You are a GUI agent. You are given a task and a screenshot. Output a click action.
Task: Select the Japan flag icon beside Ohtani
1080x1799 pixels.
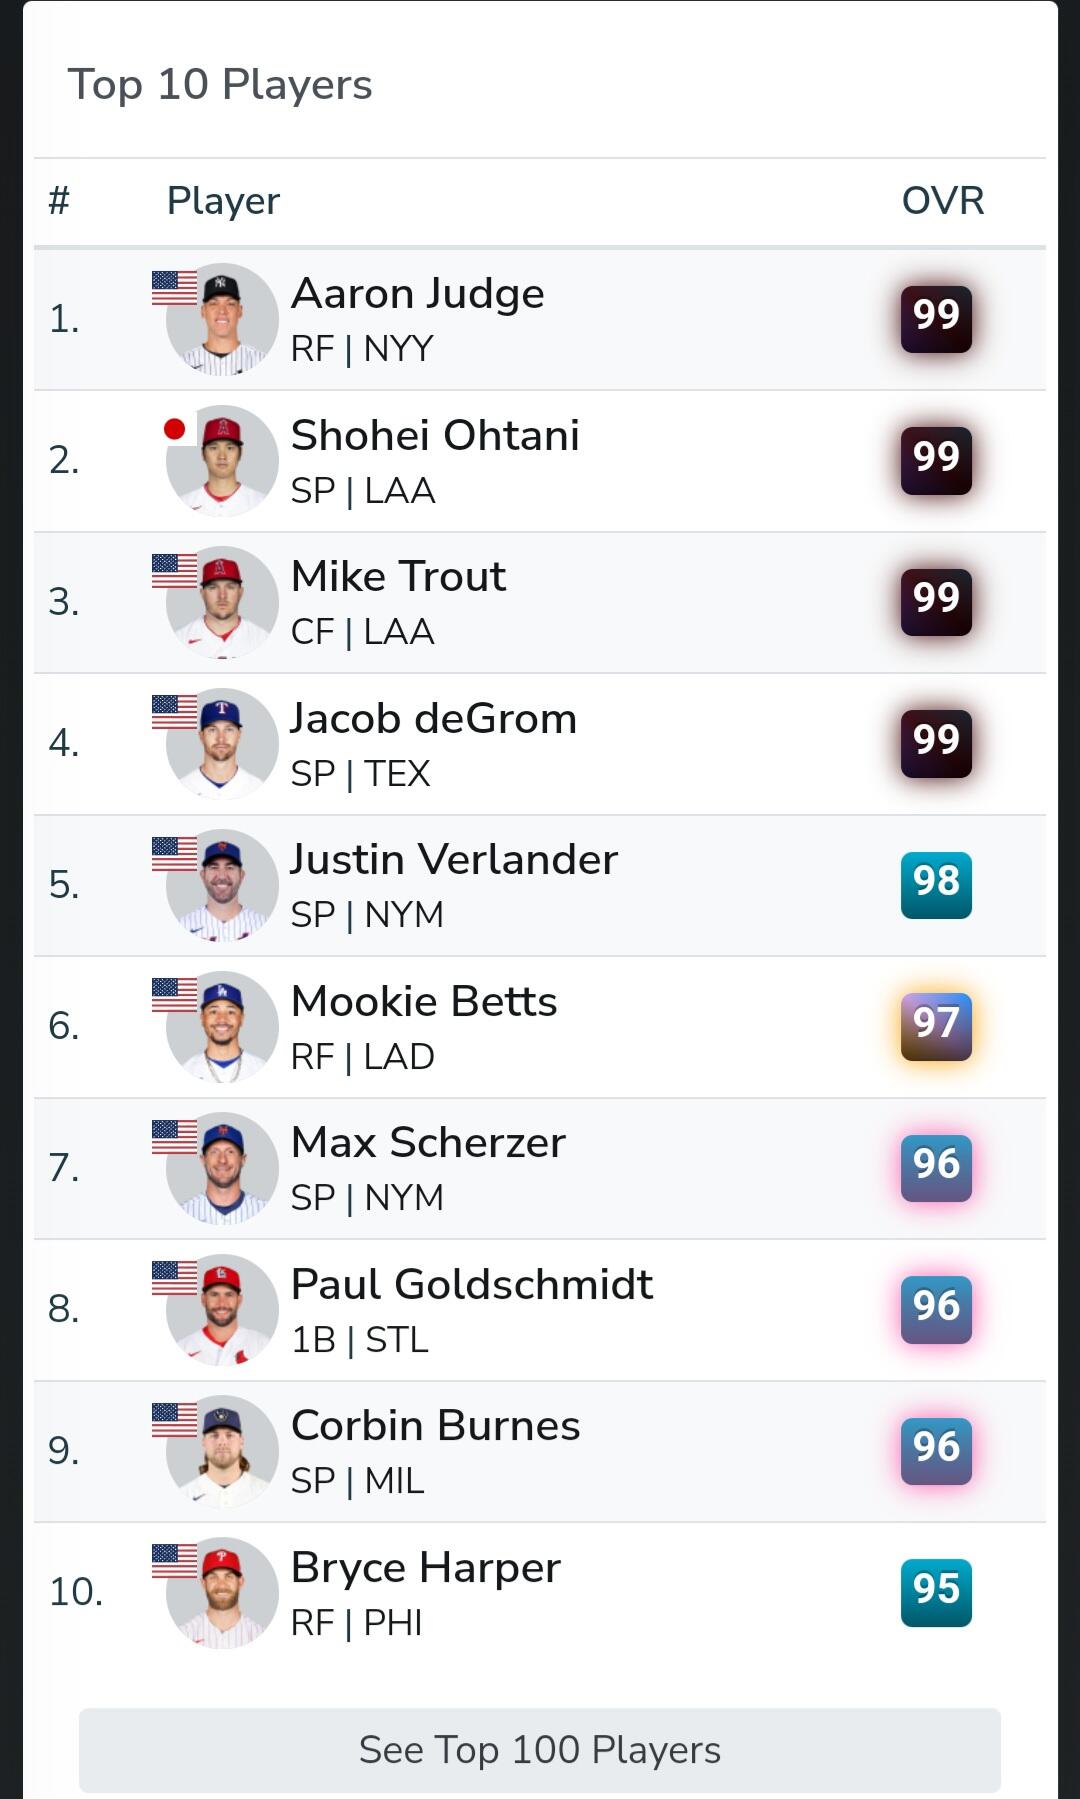(175, 430)
